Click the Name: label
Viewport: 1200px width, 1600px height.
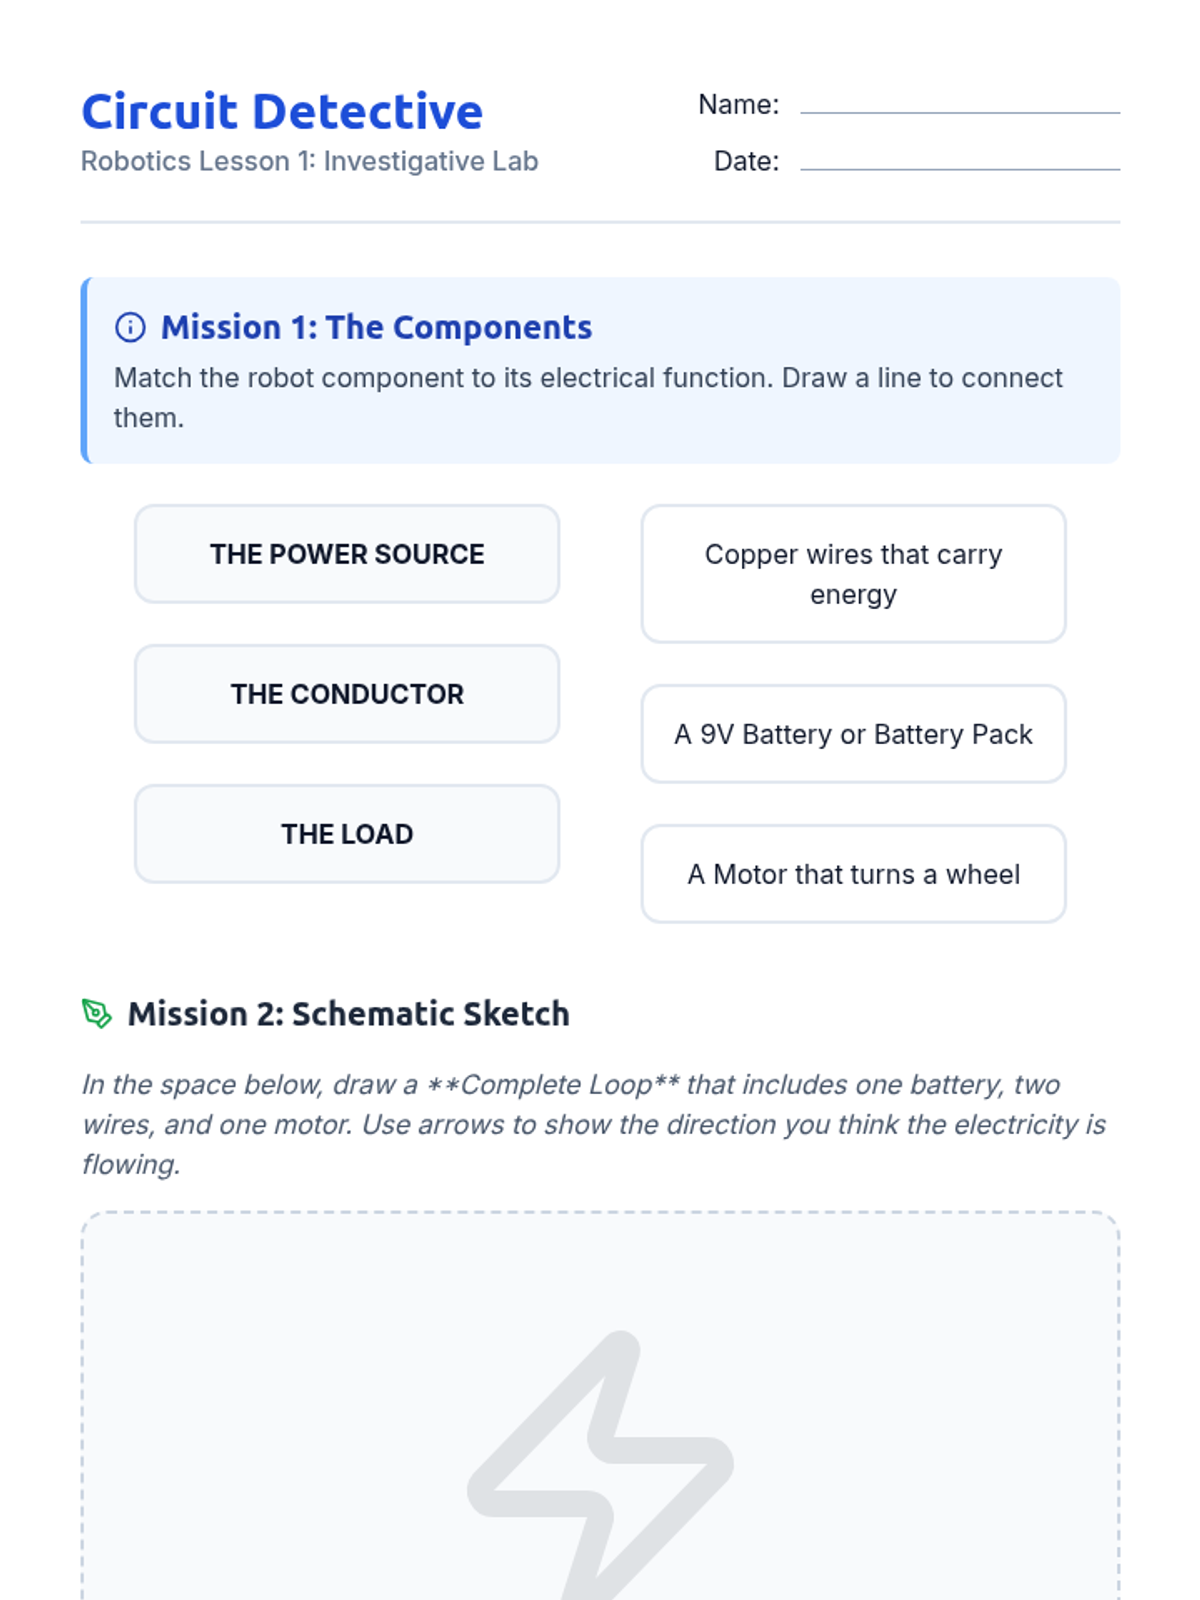coord(738,104)
